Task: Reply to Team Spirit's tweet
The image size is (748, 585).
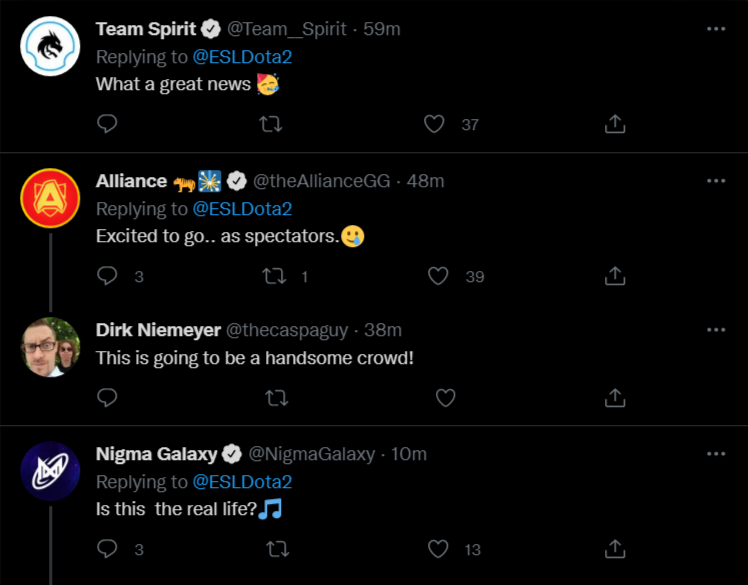Action: [x=107, y=124]
